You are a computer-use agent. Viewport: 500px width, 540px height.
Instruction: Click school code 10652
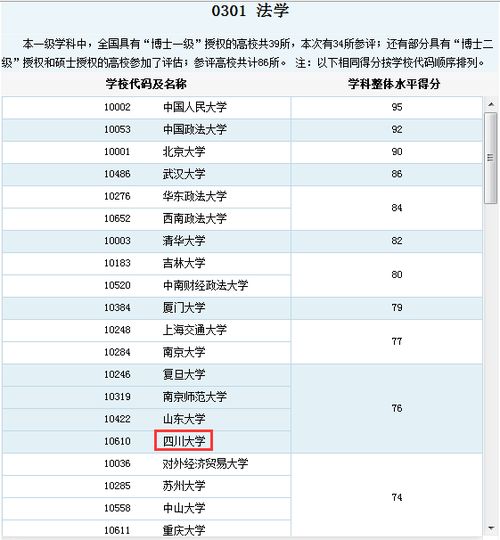[x=117, y=218]
